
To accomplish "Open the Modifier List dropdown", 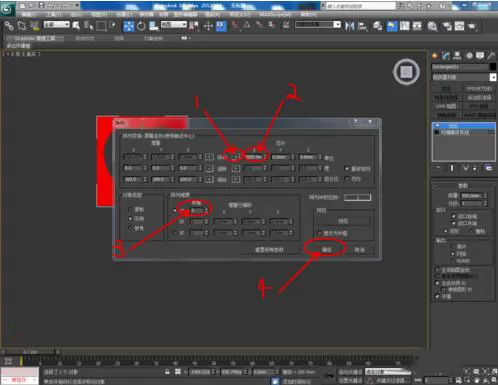I will [464, 77].
